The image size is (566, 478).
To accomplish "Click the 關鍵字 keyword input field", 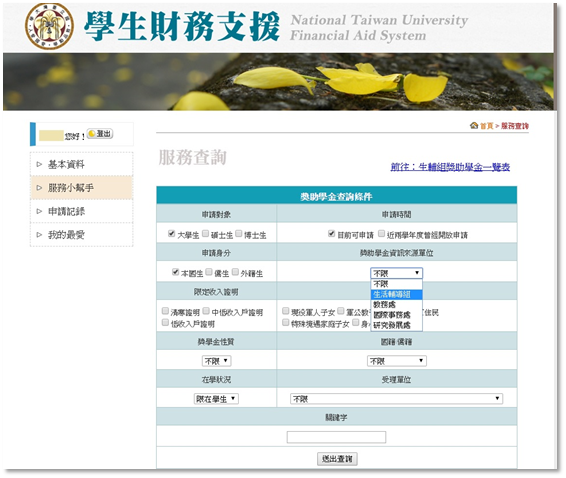I will coord(336,437).
